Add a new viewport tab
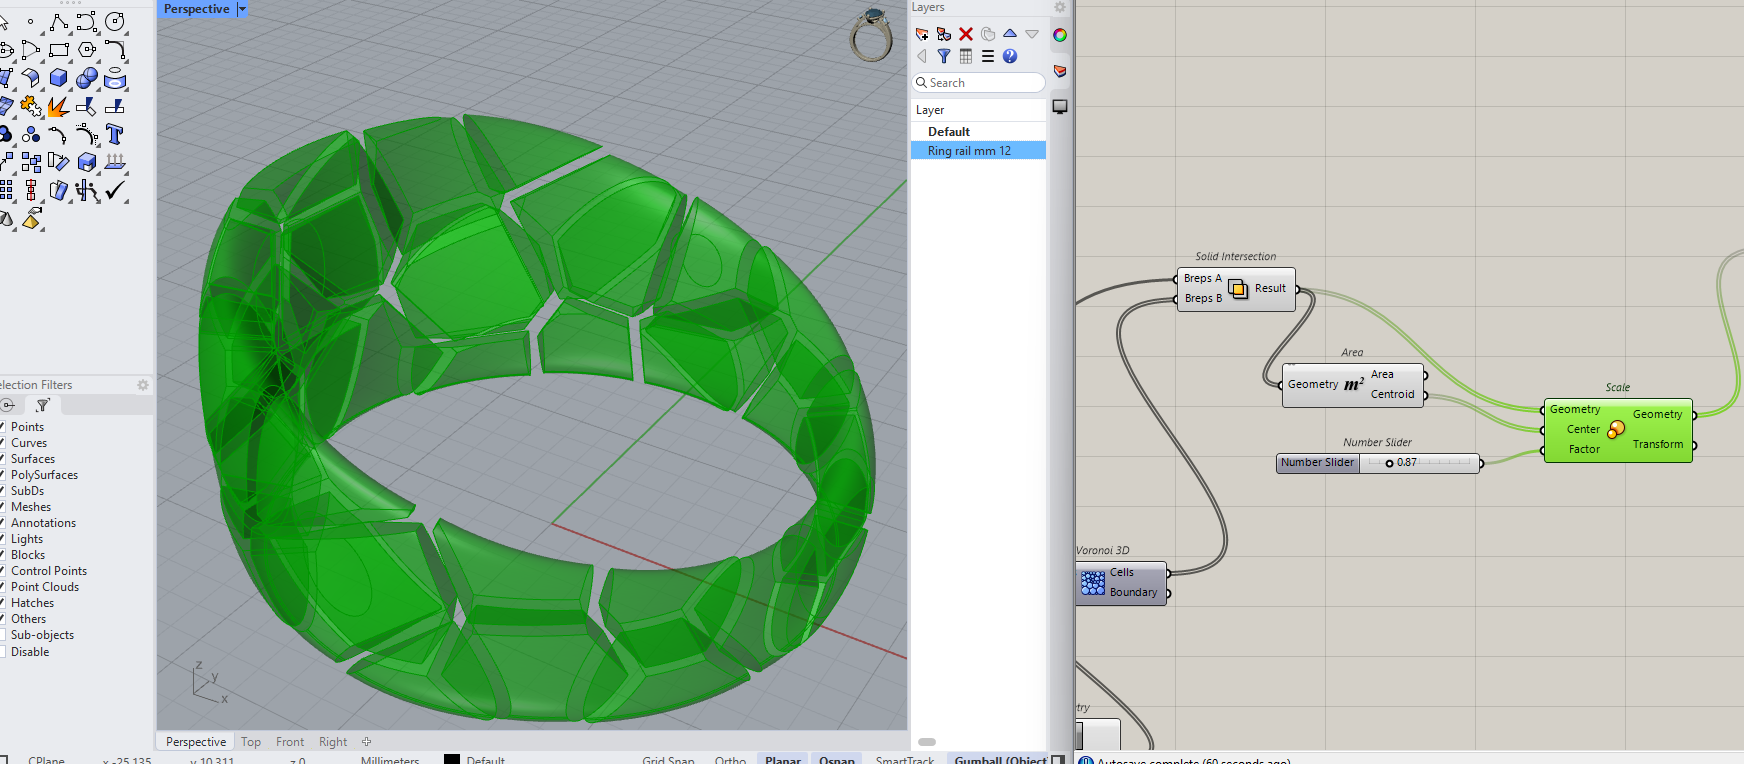 click(x=366, y=742)
